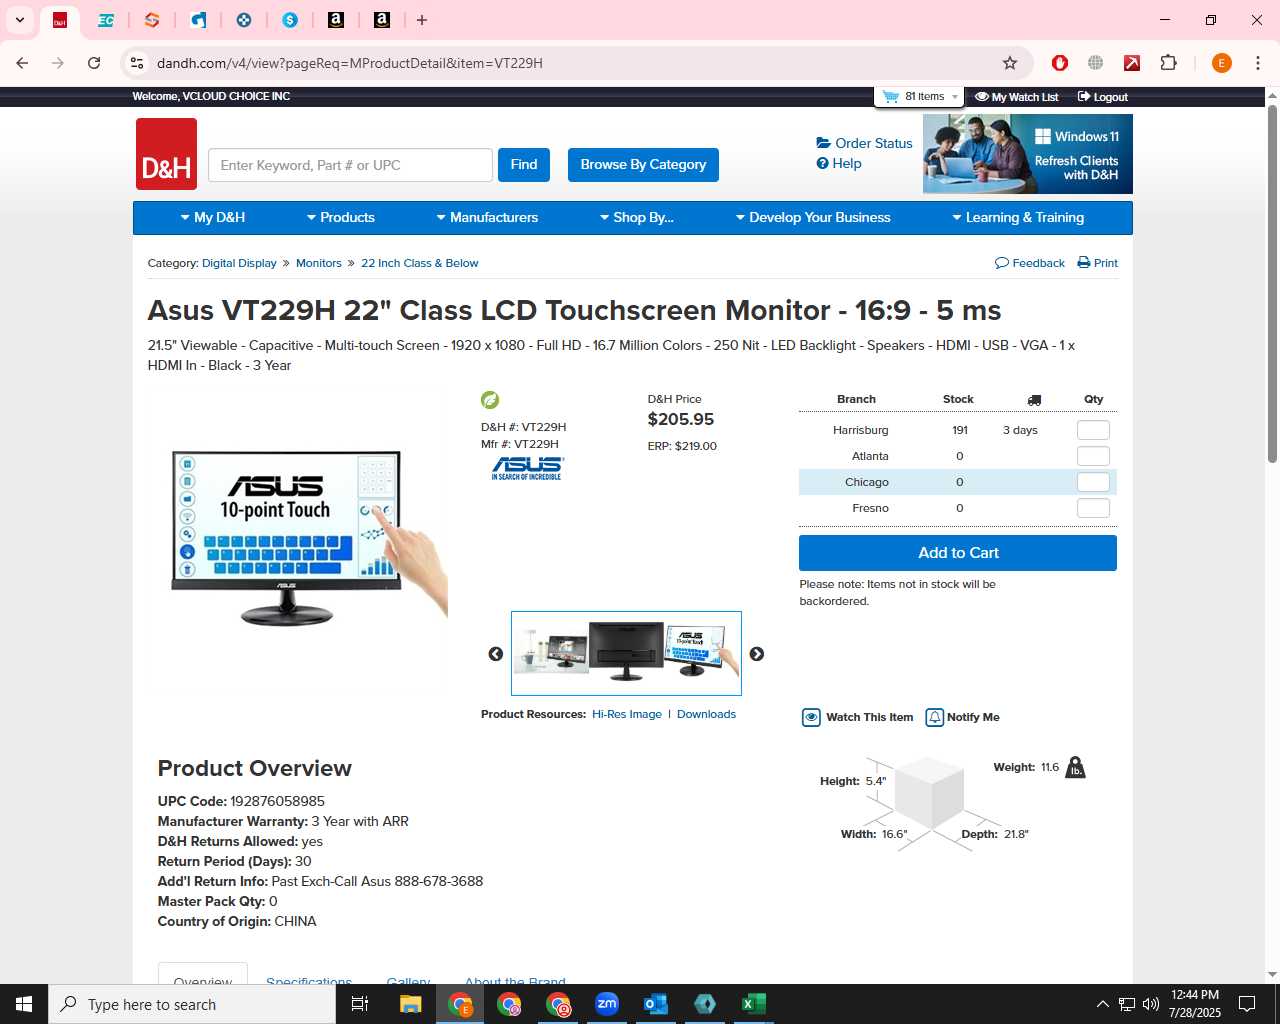
Task: Bookmark page with the star icon
Action: (1010, 63)
